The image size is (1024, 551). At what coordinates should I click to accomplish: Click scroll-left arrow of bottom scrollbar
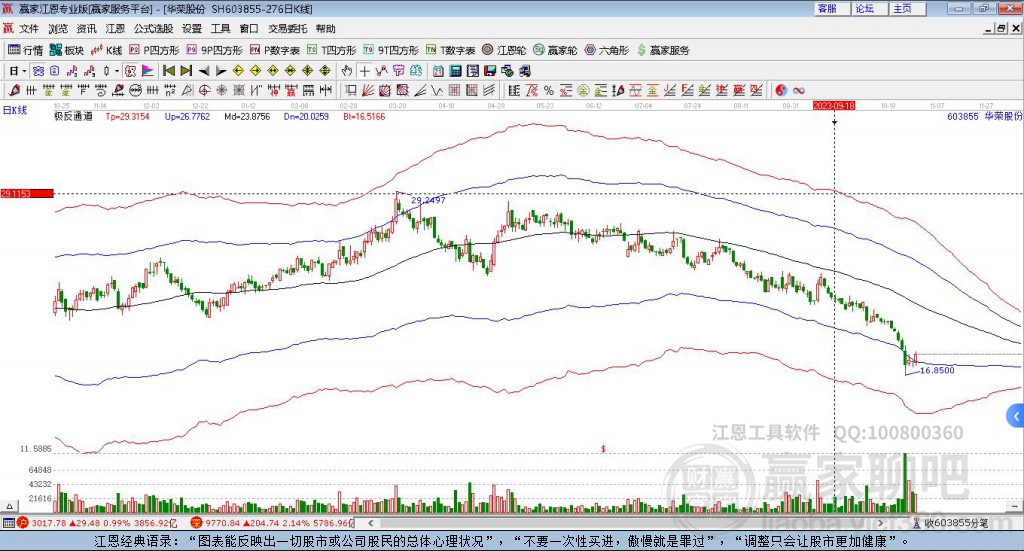point(371,523)
